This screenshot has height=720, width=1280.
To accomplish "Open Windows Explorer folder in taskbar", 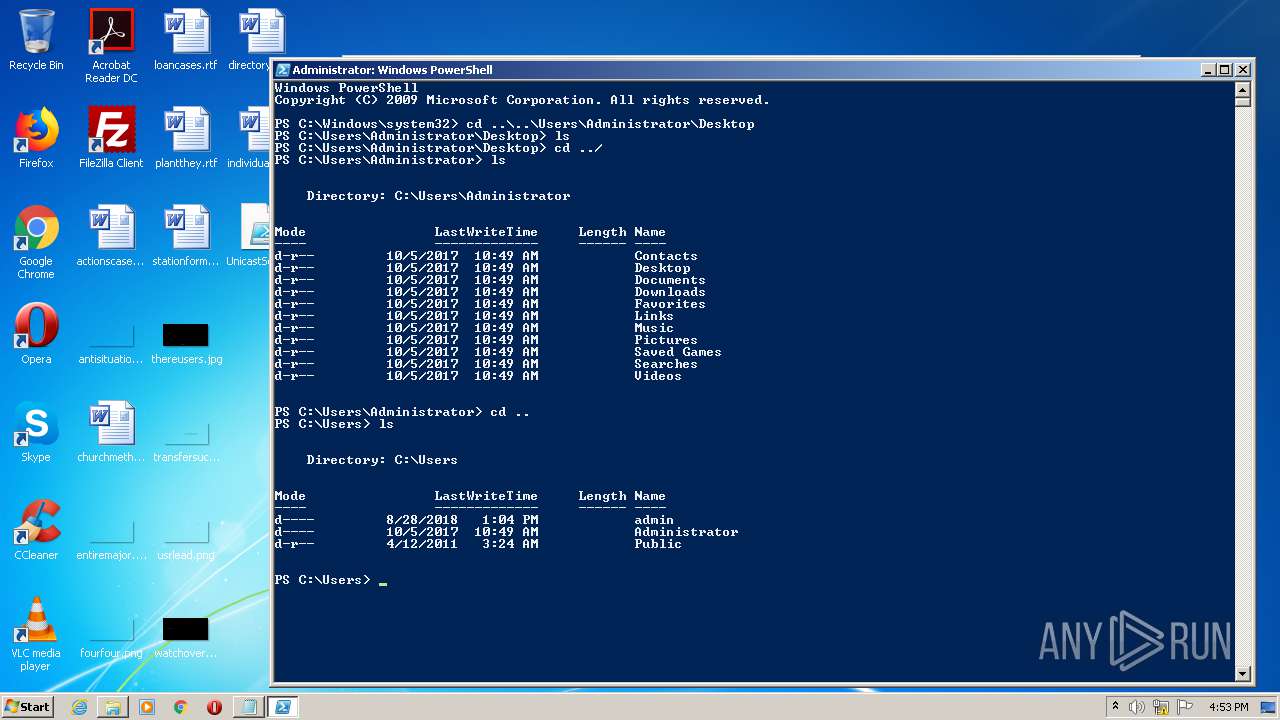I will 113,707.
